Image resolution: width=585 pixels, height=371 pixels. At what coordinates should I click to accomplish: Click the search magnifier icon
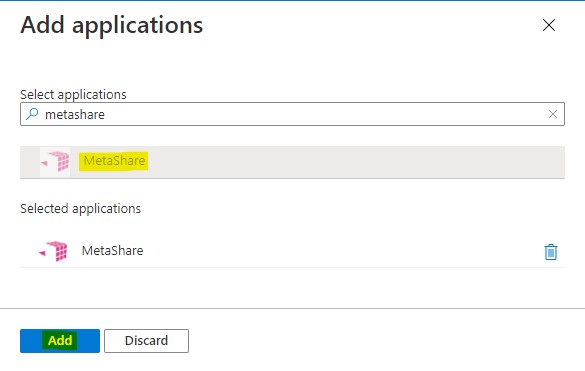(32, 114)
